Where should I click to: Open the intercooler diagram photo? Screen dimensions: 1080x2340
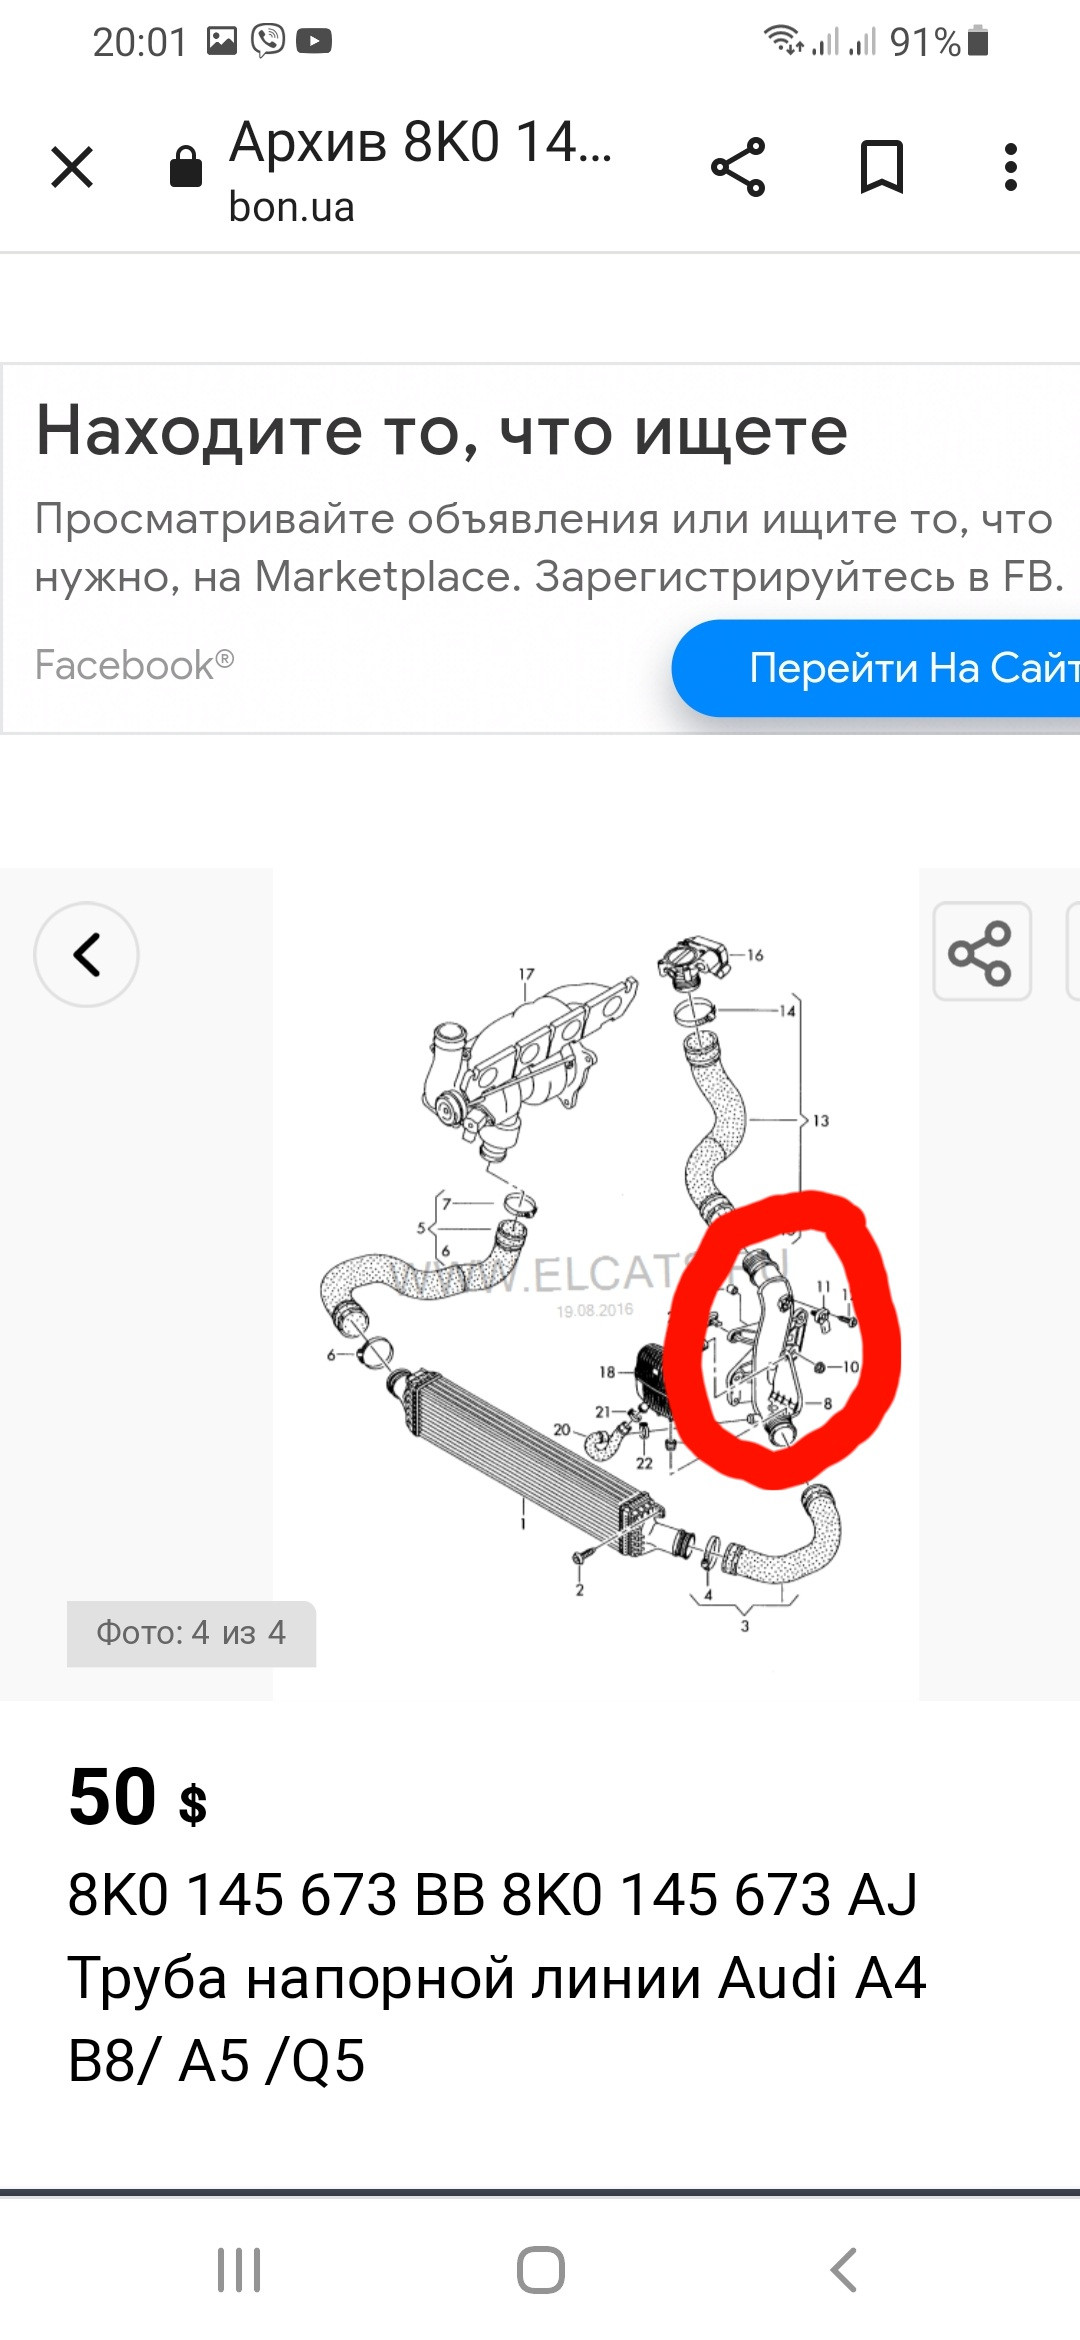click(596, 1285)
